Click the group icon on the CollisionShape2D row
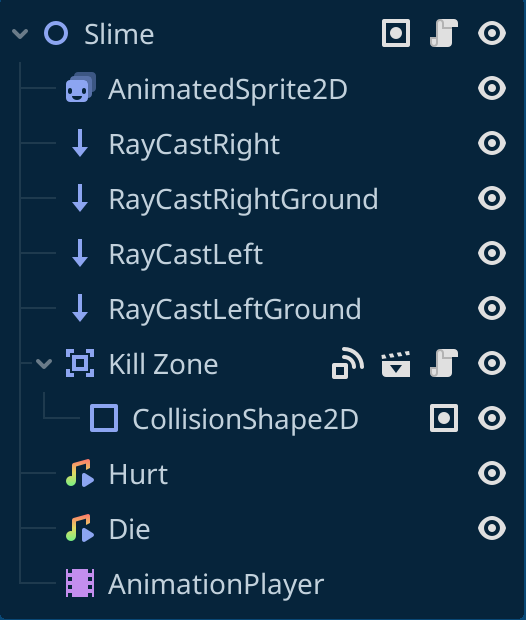Image resolution: width=526 pixels, height=620 pixels. click(x=444, y=418)
